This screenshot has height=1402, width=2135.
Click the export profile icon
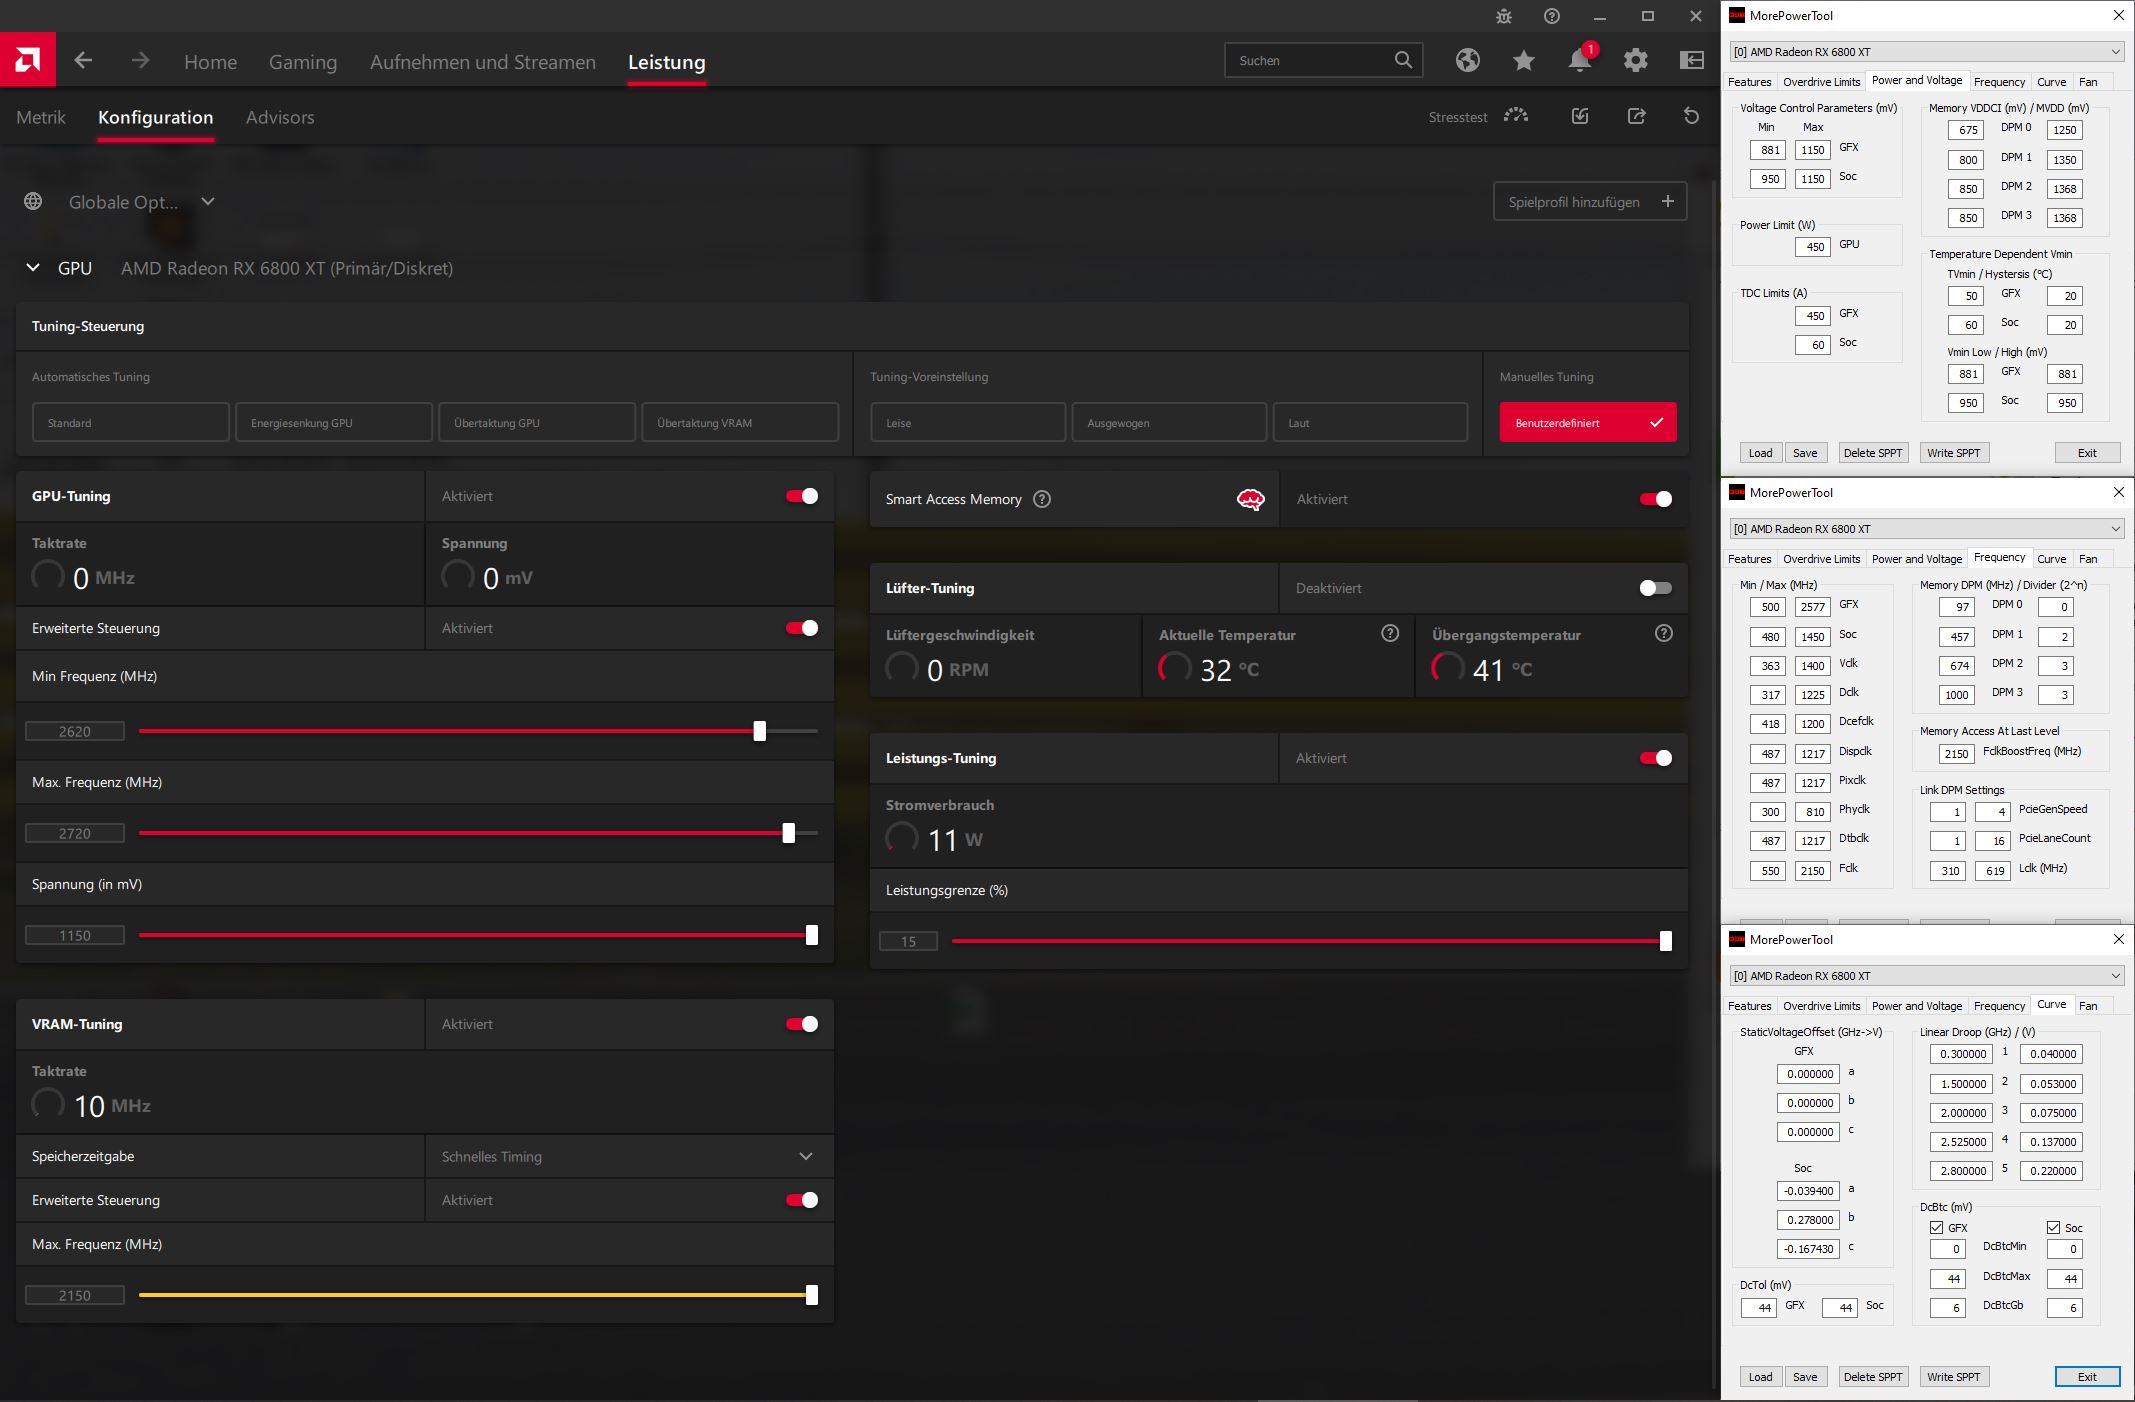pos(1636,116)
